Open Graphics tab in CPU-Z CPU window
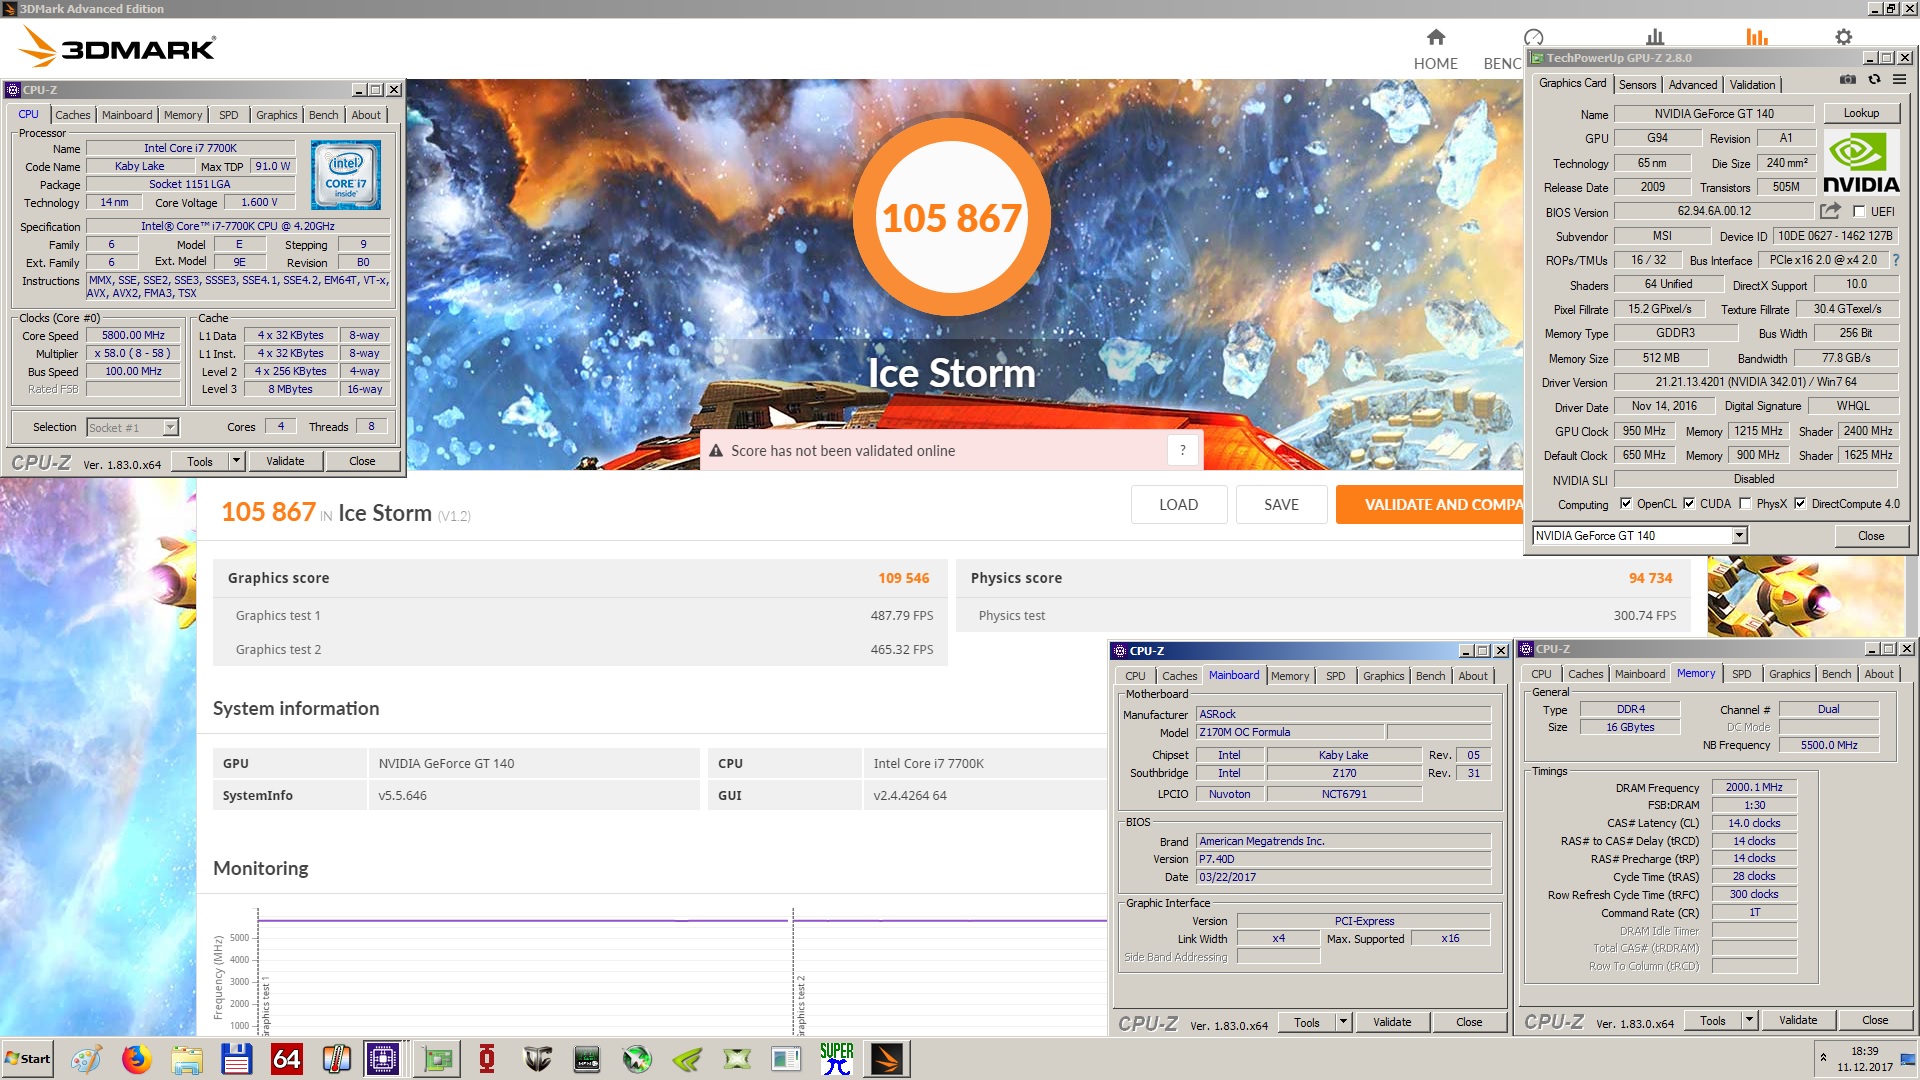The width and height of the screenshot is (1920, 1080). (x=276, y=115)
